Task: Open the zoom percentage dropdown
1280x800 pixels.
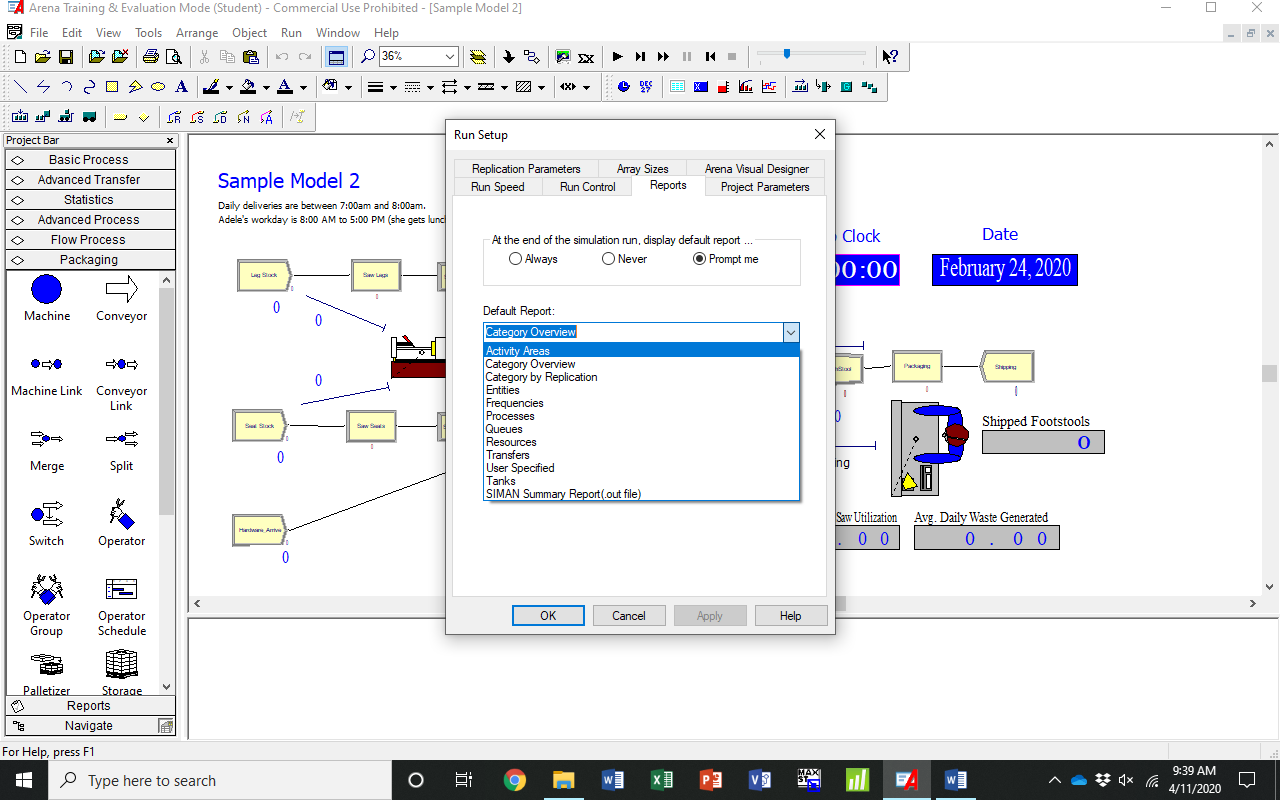Action: [449, 57]
